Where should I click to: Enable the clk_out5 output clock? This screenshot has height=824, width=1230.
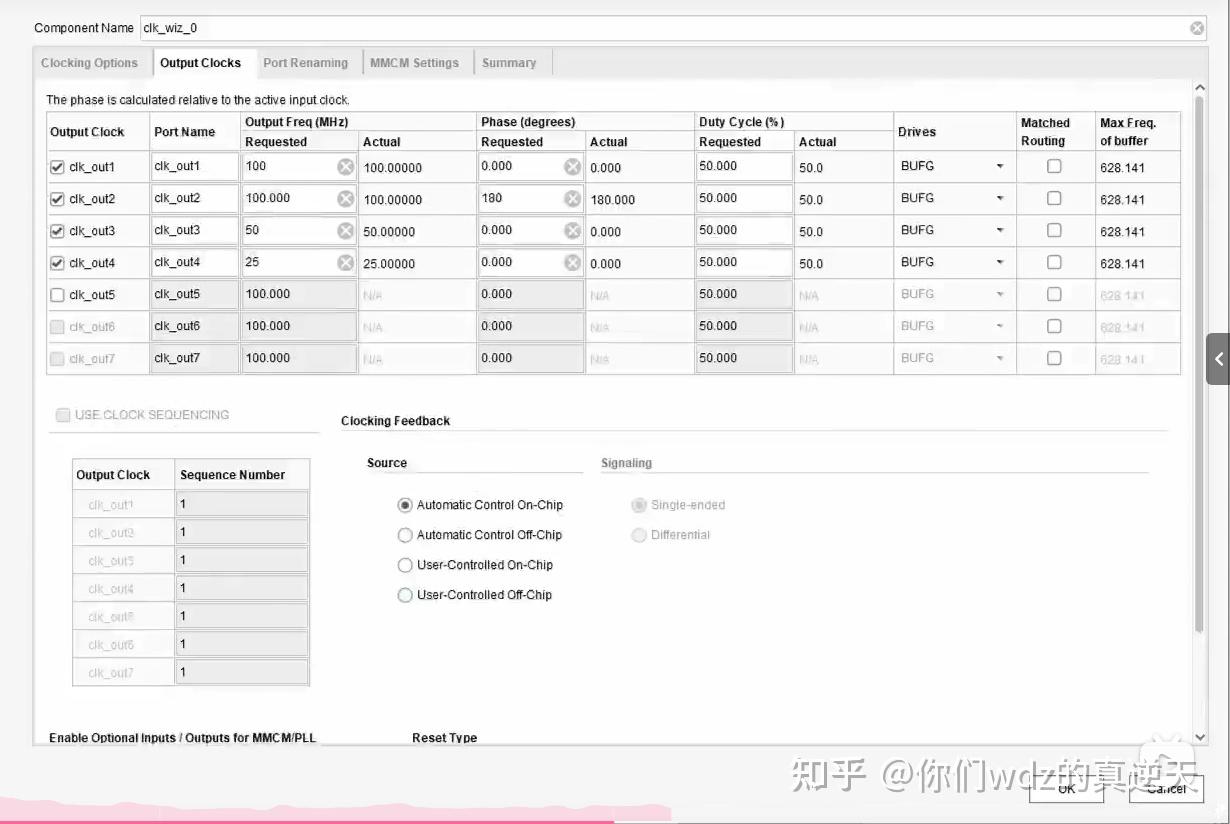pyautogui.click(x=57, y=294)
